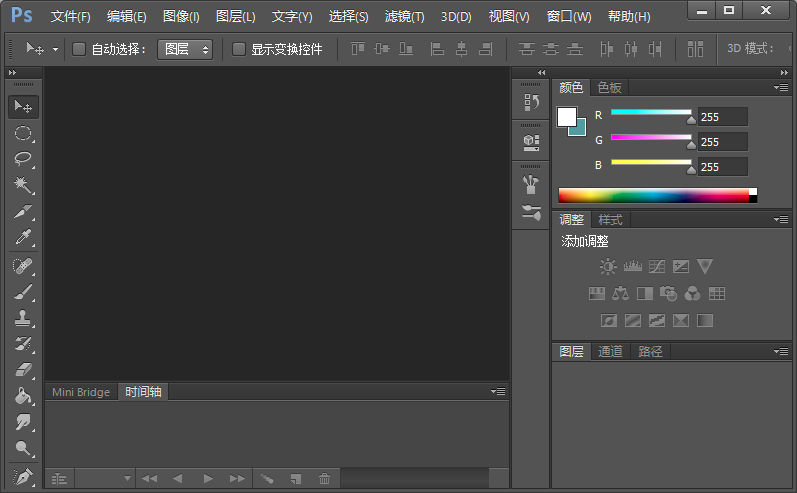797x493 pixels.
Task: Open the Brush Presets panel icon
Action: [531, 212]
